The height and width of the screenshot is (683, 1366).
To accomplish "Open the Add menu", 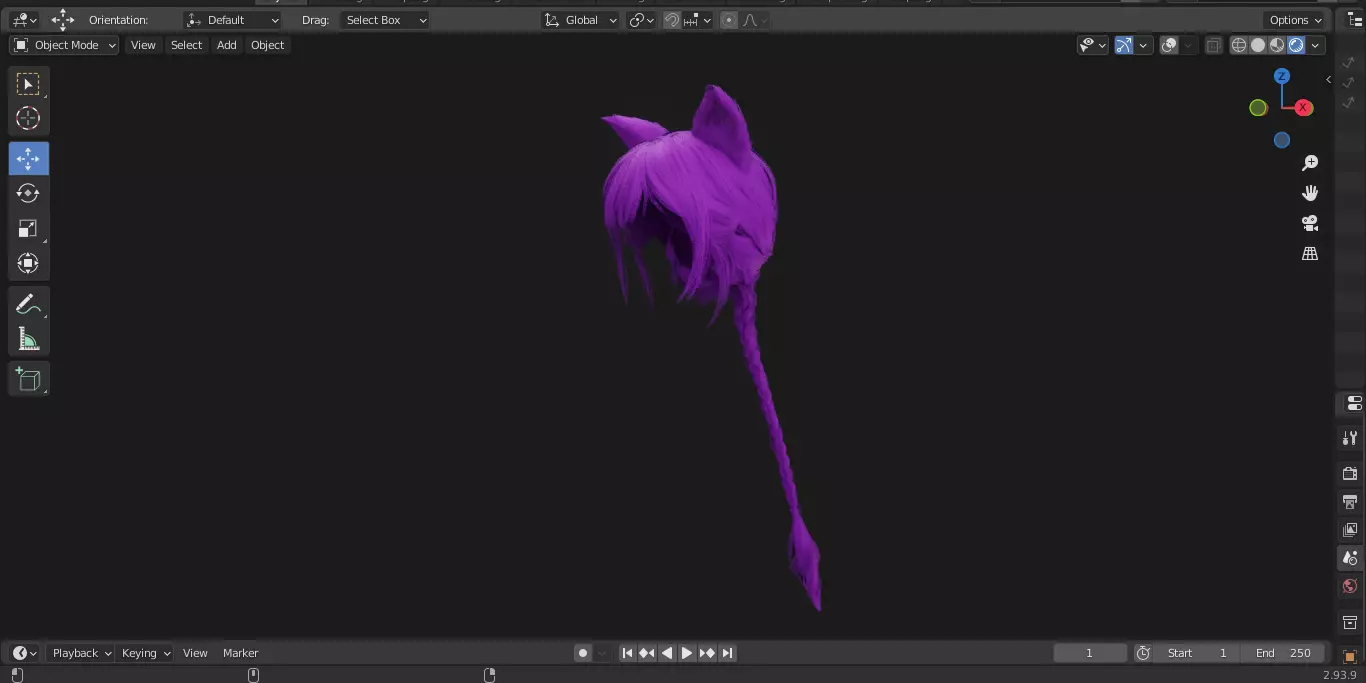I will (x=227, y=45).
